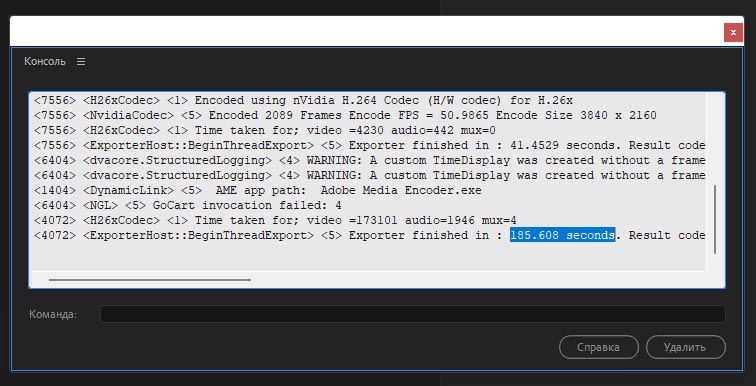Close the console window with X

733,33
